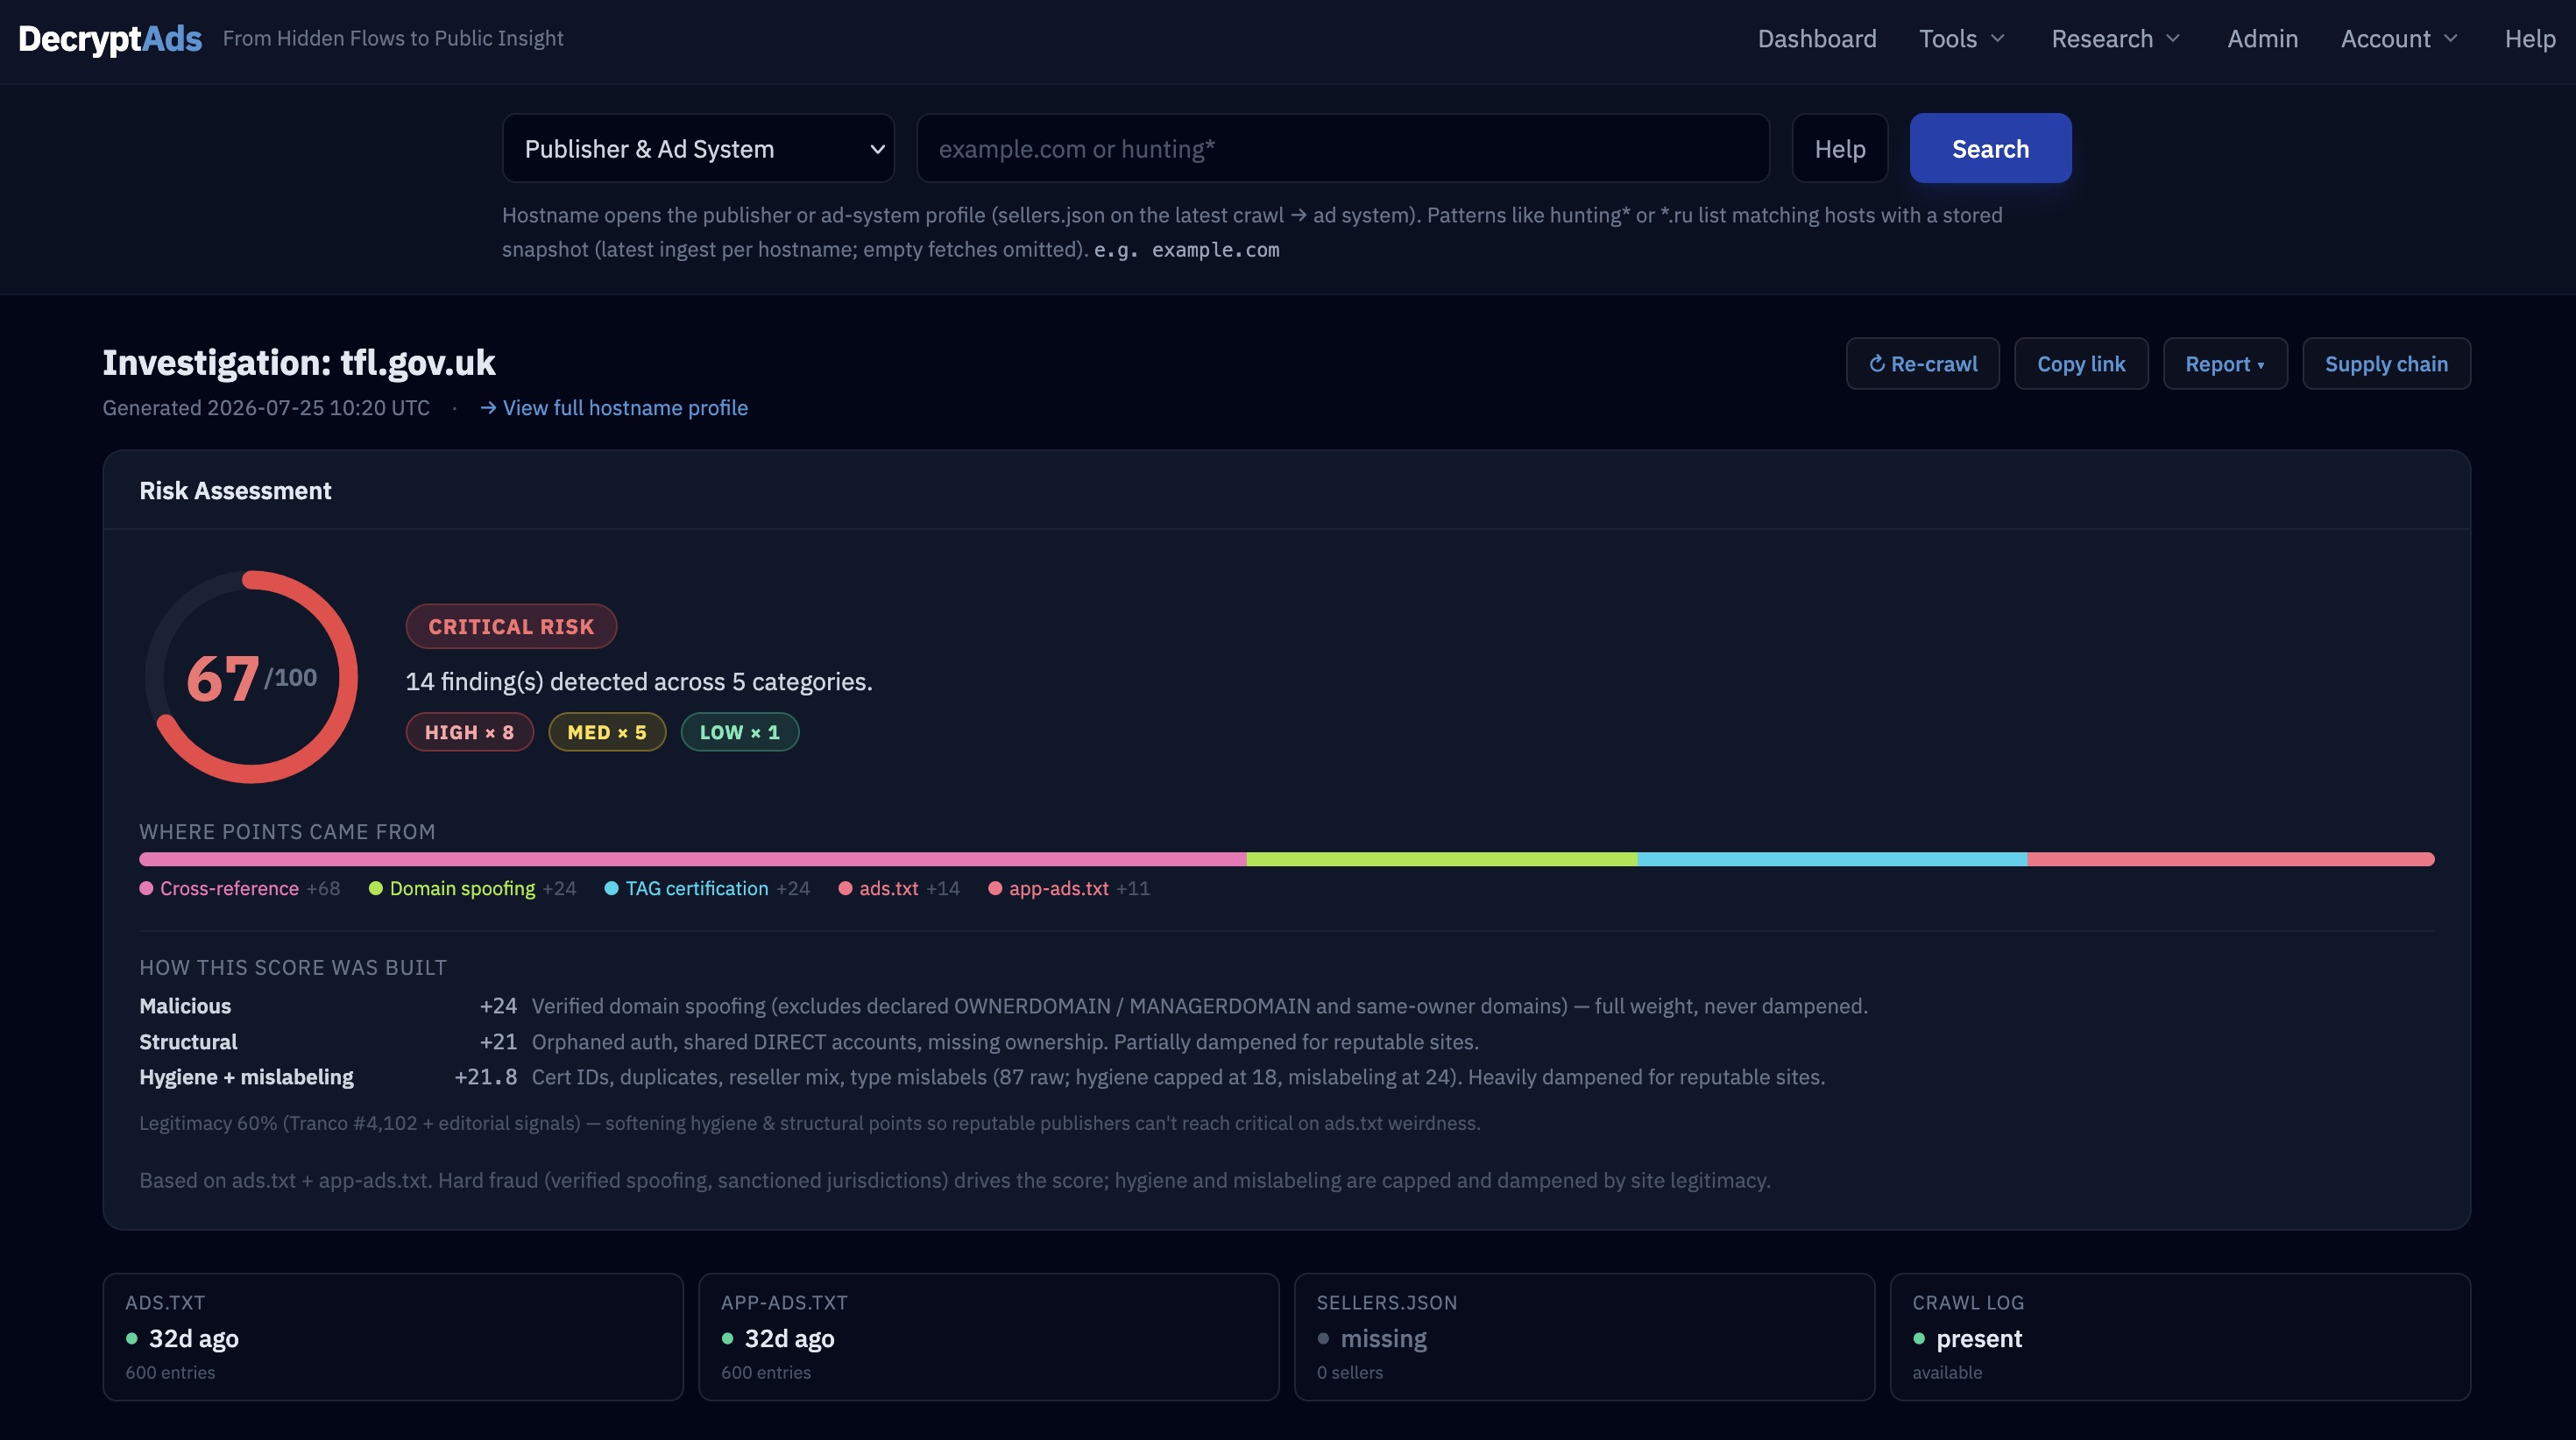This screenshot has height=1440, width=2576.
Task: Open the DecryptAds logo home link
Action: [x=110, y=38]
